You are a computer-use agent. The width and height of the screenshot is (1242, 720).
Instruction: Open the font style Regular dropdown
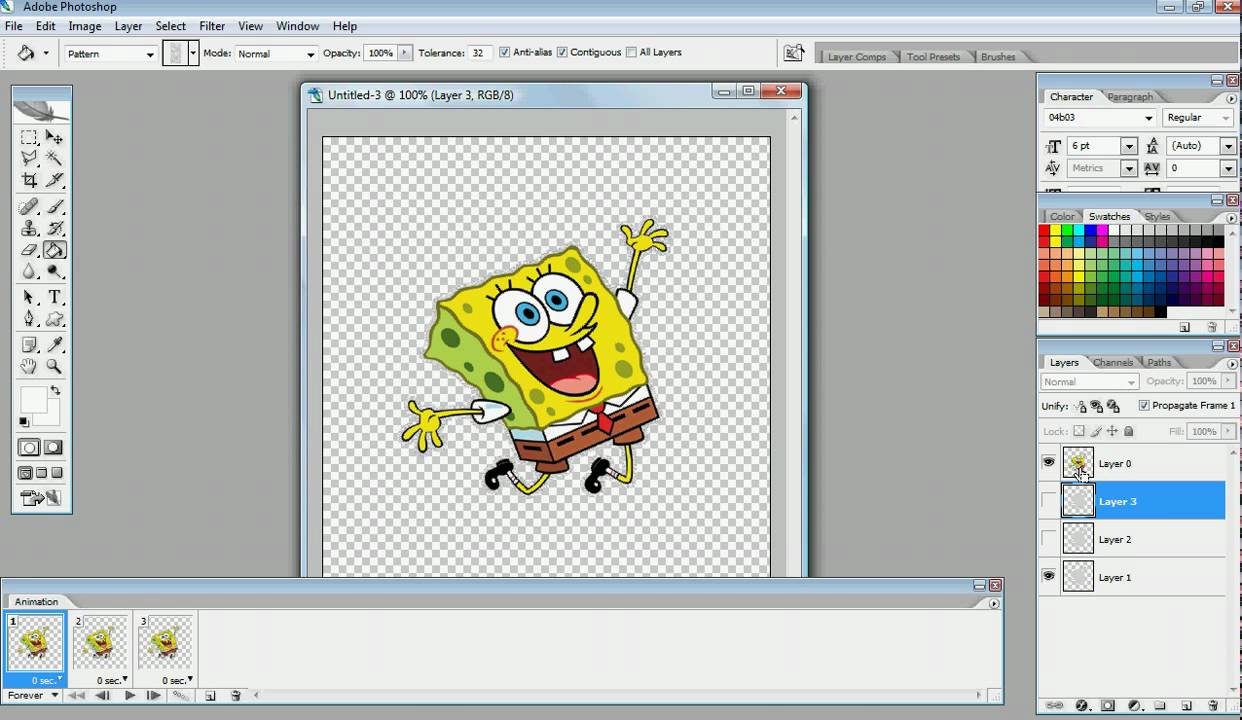(x=1199, y=118)
